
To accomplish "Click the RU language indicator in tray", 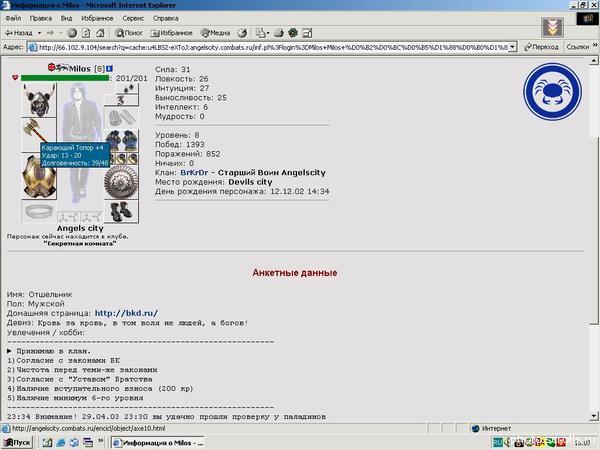I will pos(497,443).
